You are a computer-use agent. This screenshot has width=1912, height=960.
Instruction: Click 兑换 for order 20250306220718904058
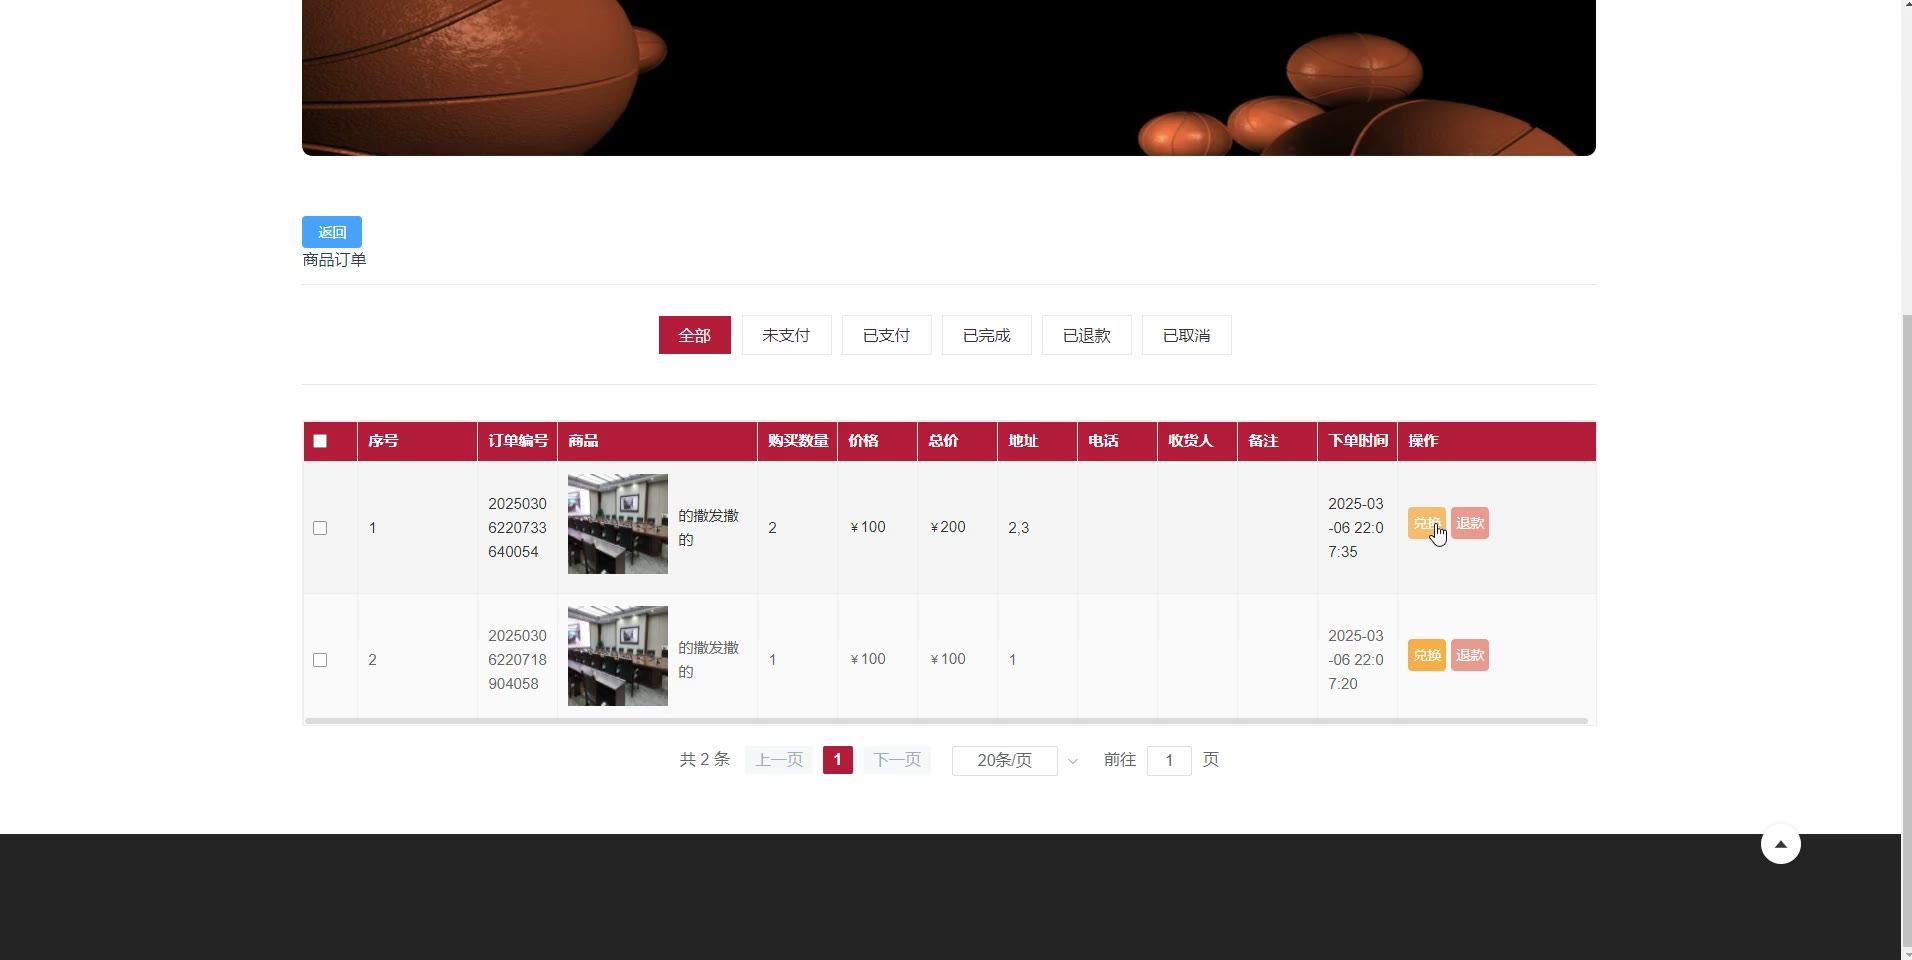(x=1426, y=655)
